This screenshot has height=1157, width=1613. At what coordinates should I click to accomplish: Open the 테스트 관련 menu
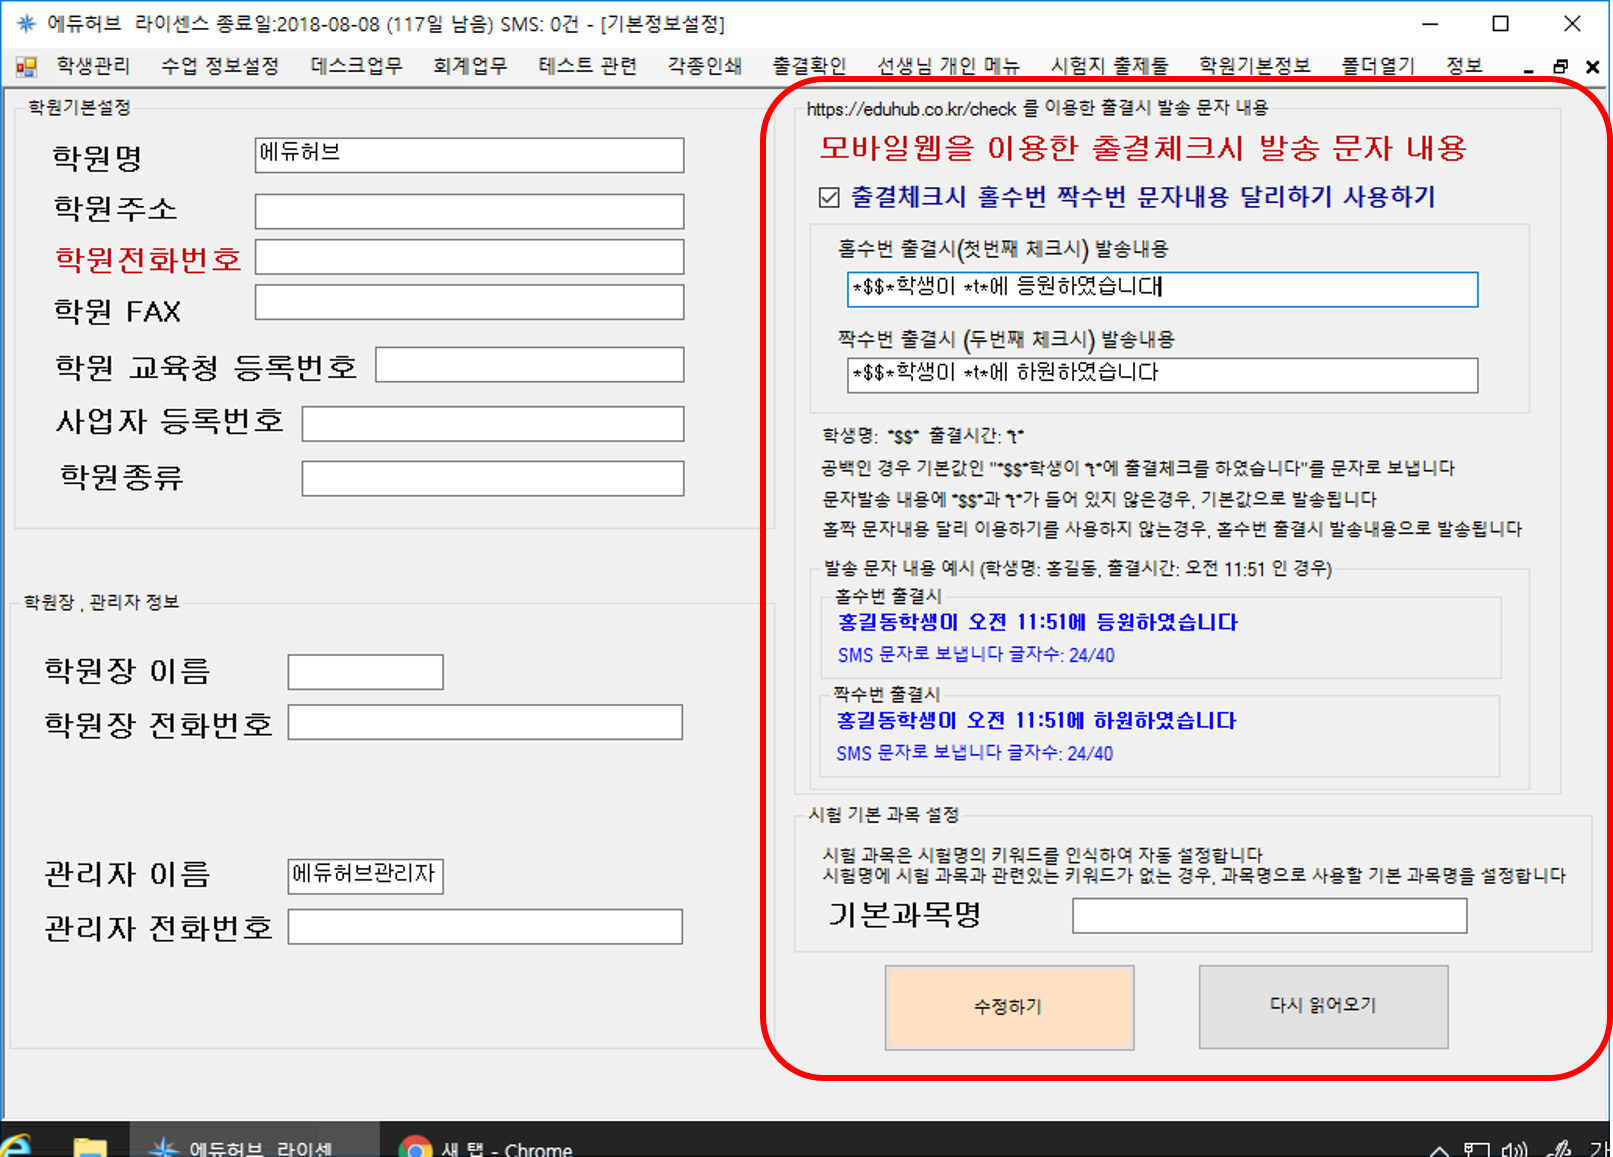pyautogui.click(x=588, y=66)
